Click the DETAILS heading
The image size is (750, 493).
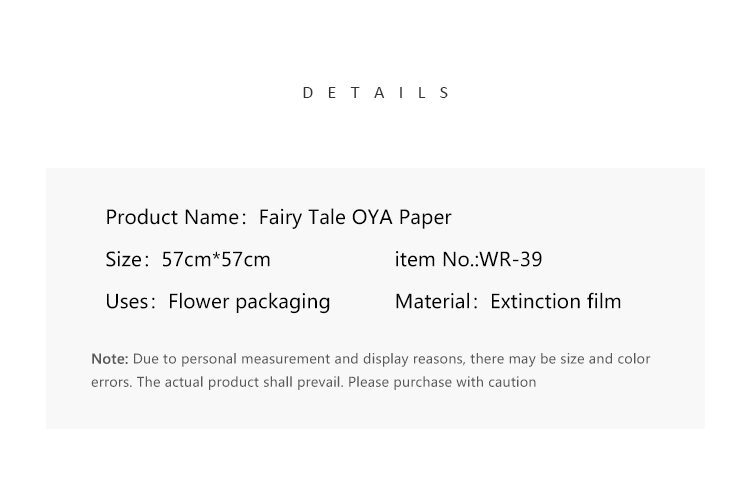tap(376, 93)
